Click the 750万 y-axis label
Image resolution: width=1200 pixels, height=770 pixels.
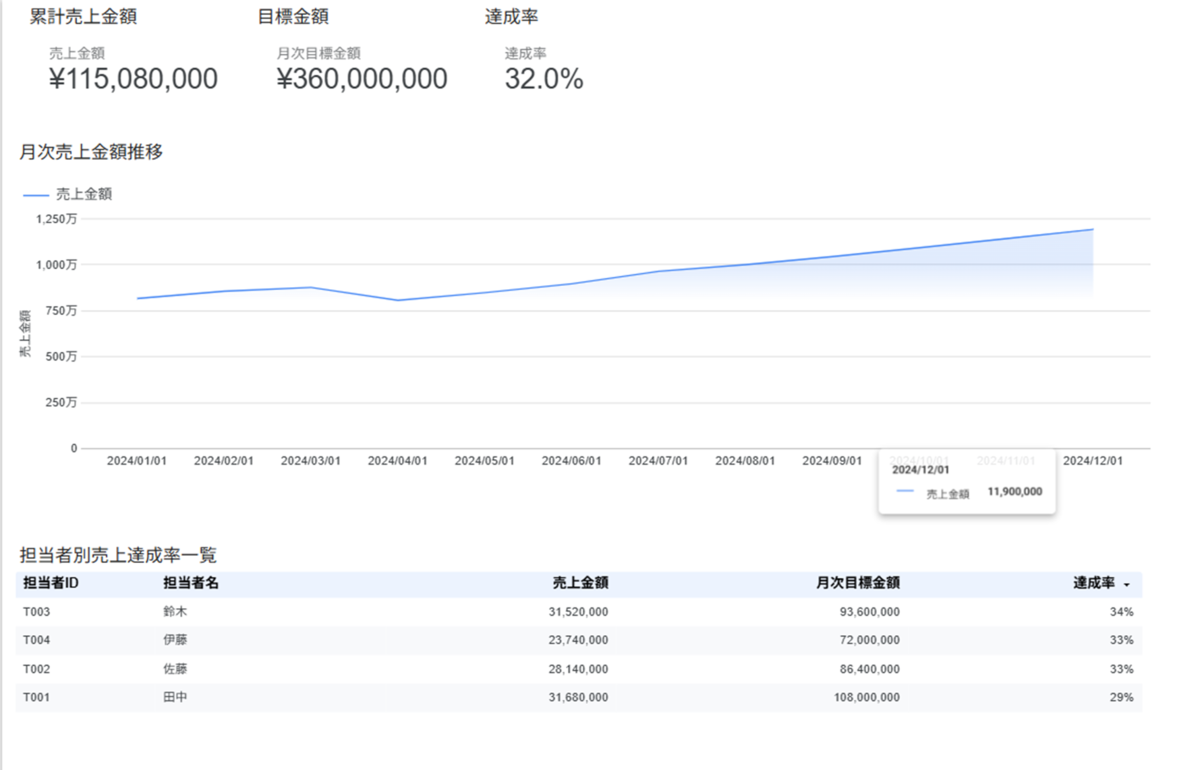point(61,311)
